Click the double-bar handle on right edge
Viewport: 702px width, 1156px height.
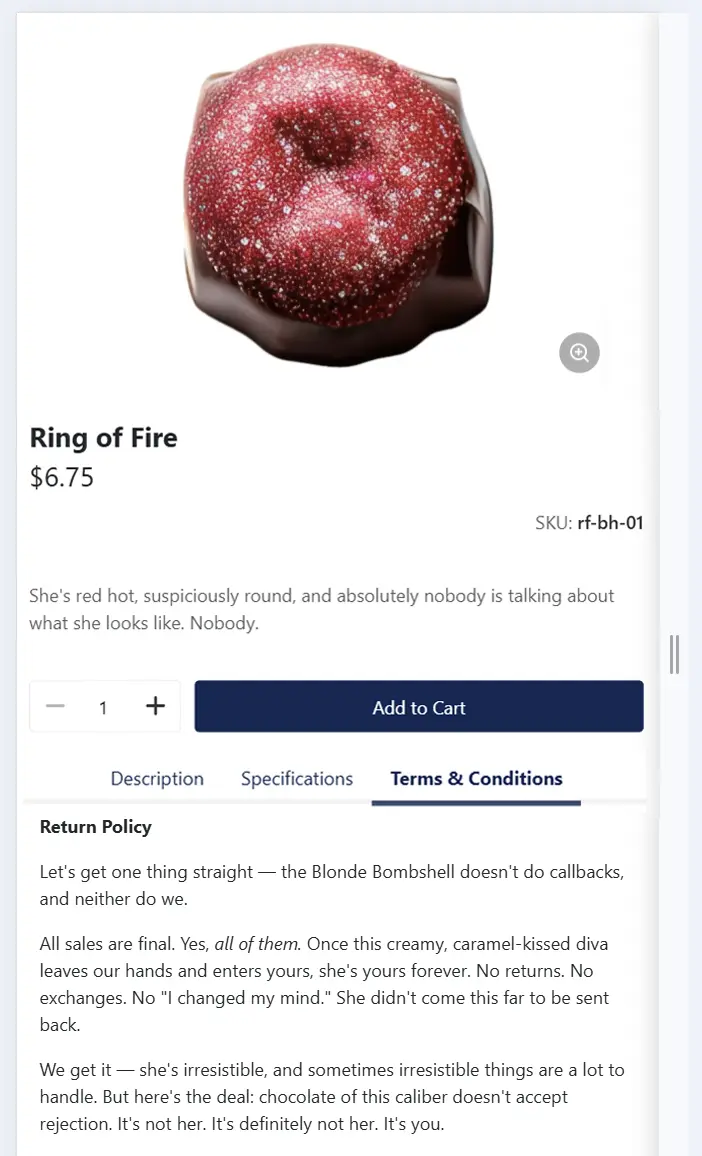[674, 654]
